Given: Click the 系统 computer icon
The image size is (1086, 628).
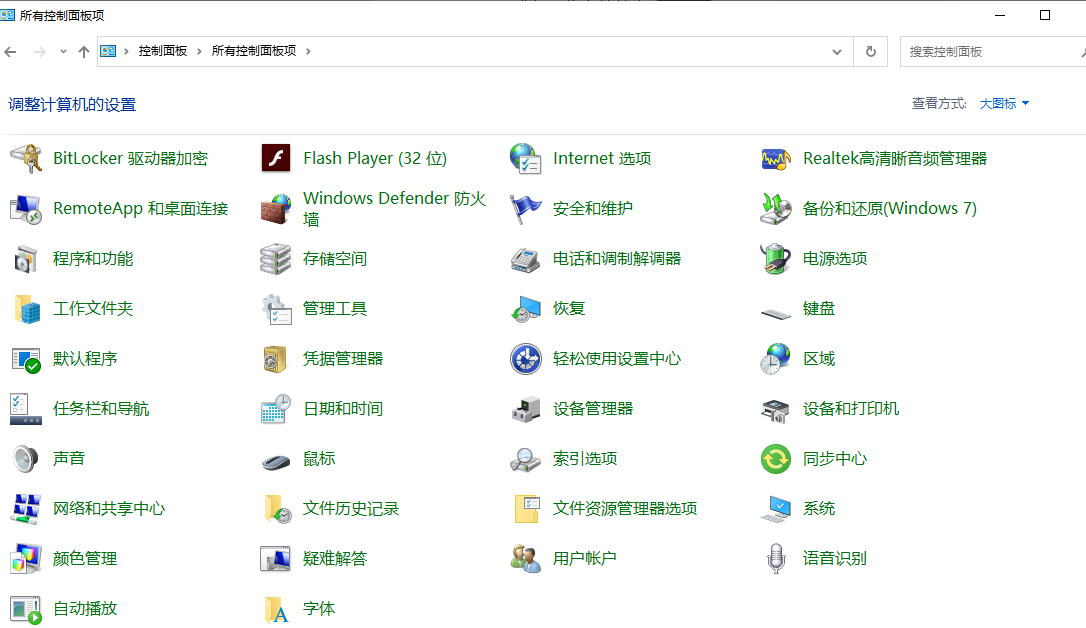Looking at the screenshot, I should coord(776,509).
